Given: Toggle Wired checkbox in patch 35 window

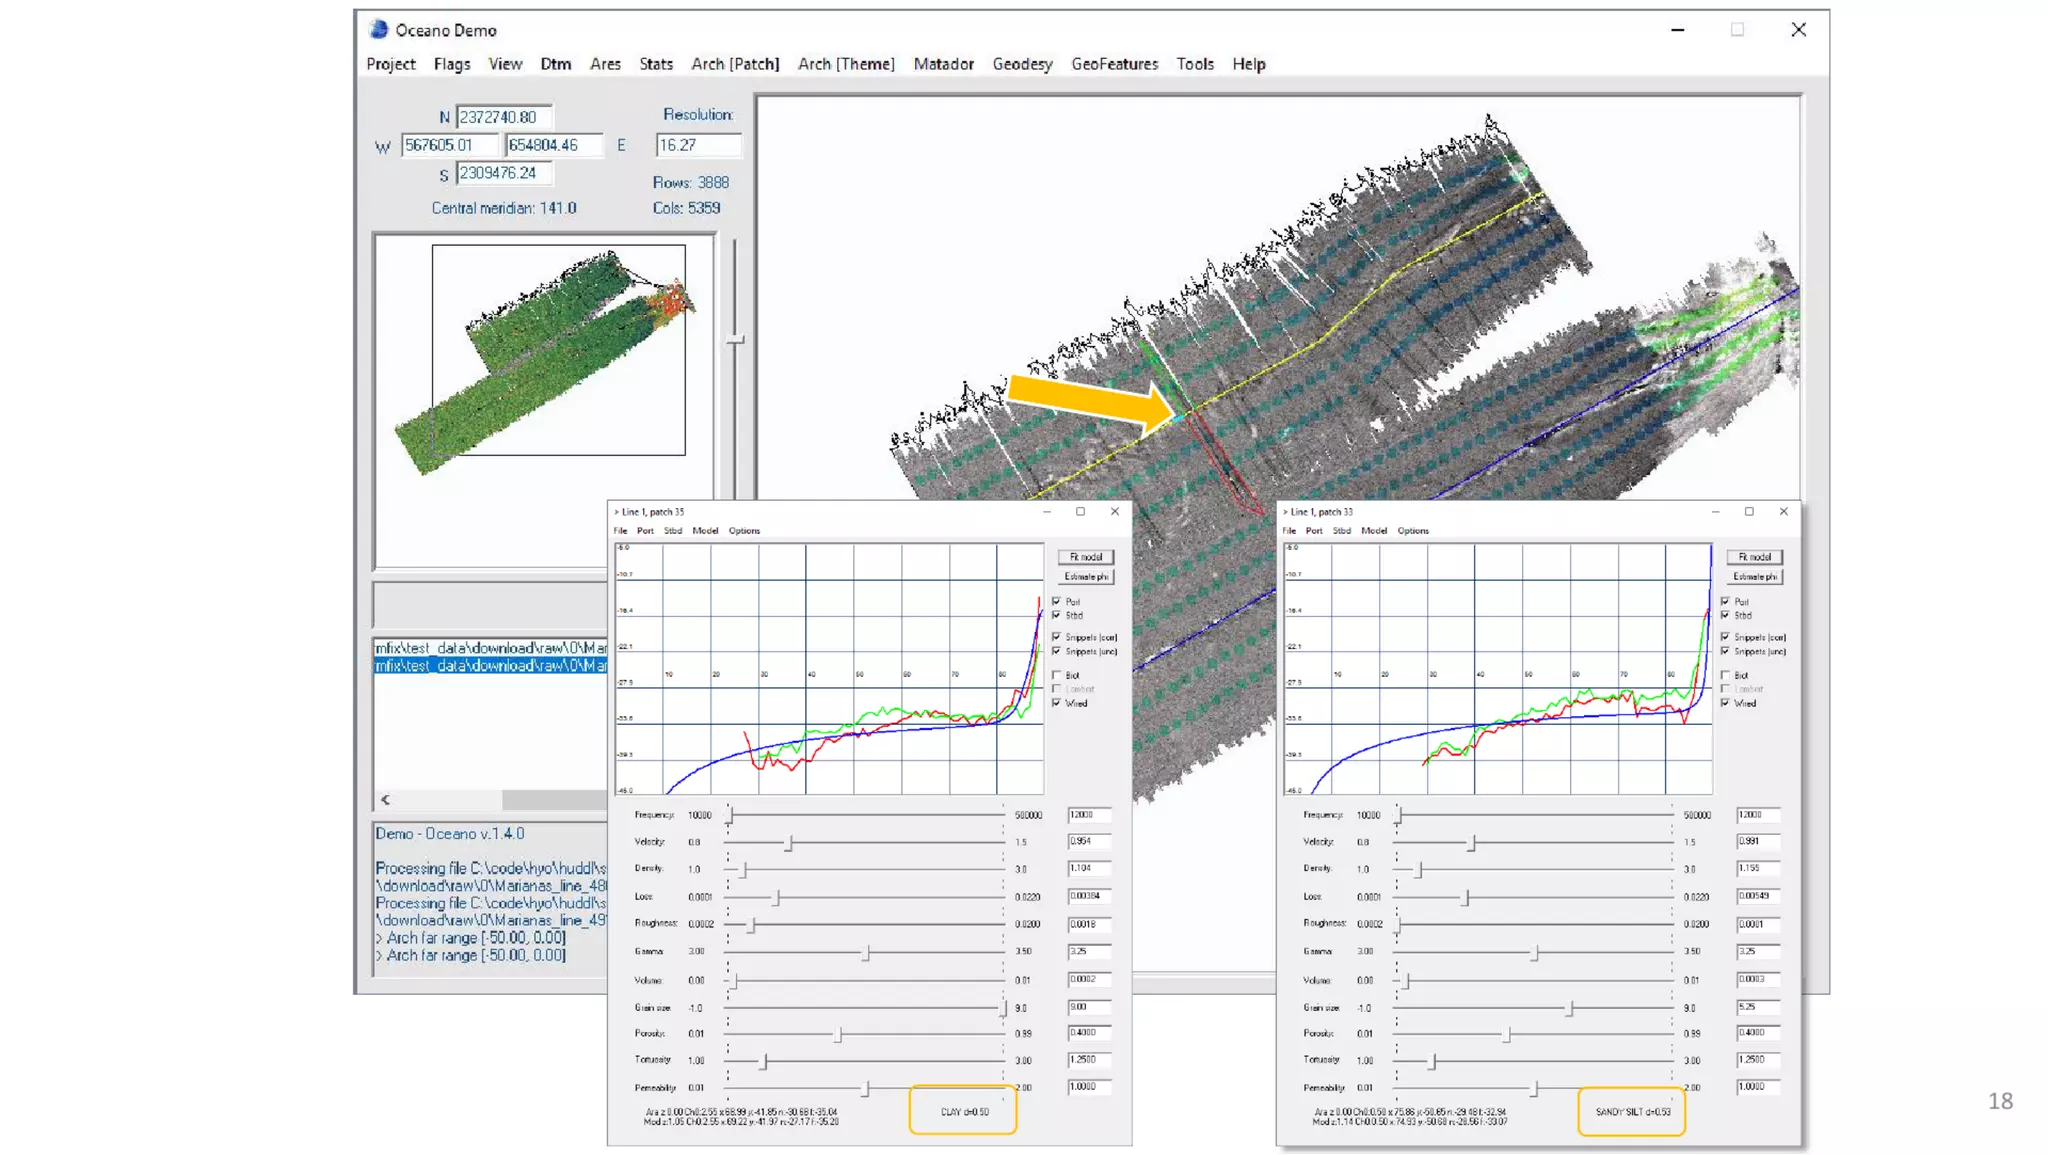Looking at the screenshot, I should 1057,703.
